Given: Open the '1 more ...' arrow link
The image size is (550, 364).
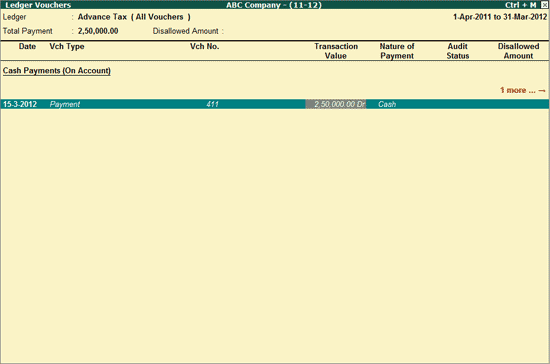Looking at the screenshot, I should [523, 90].
